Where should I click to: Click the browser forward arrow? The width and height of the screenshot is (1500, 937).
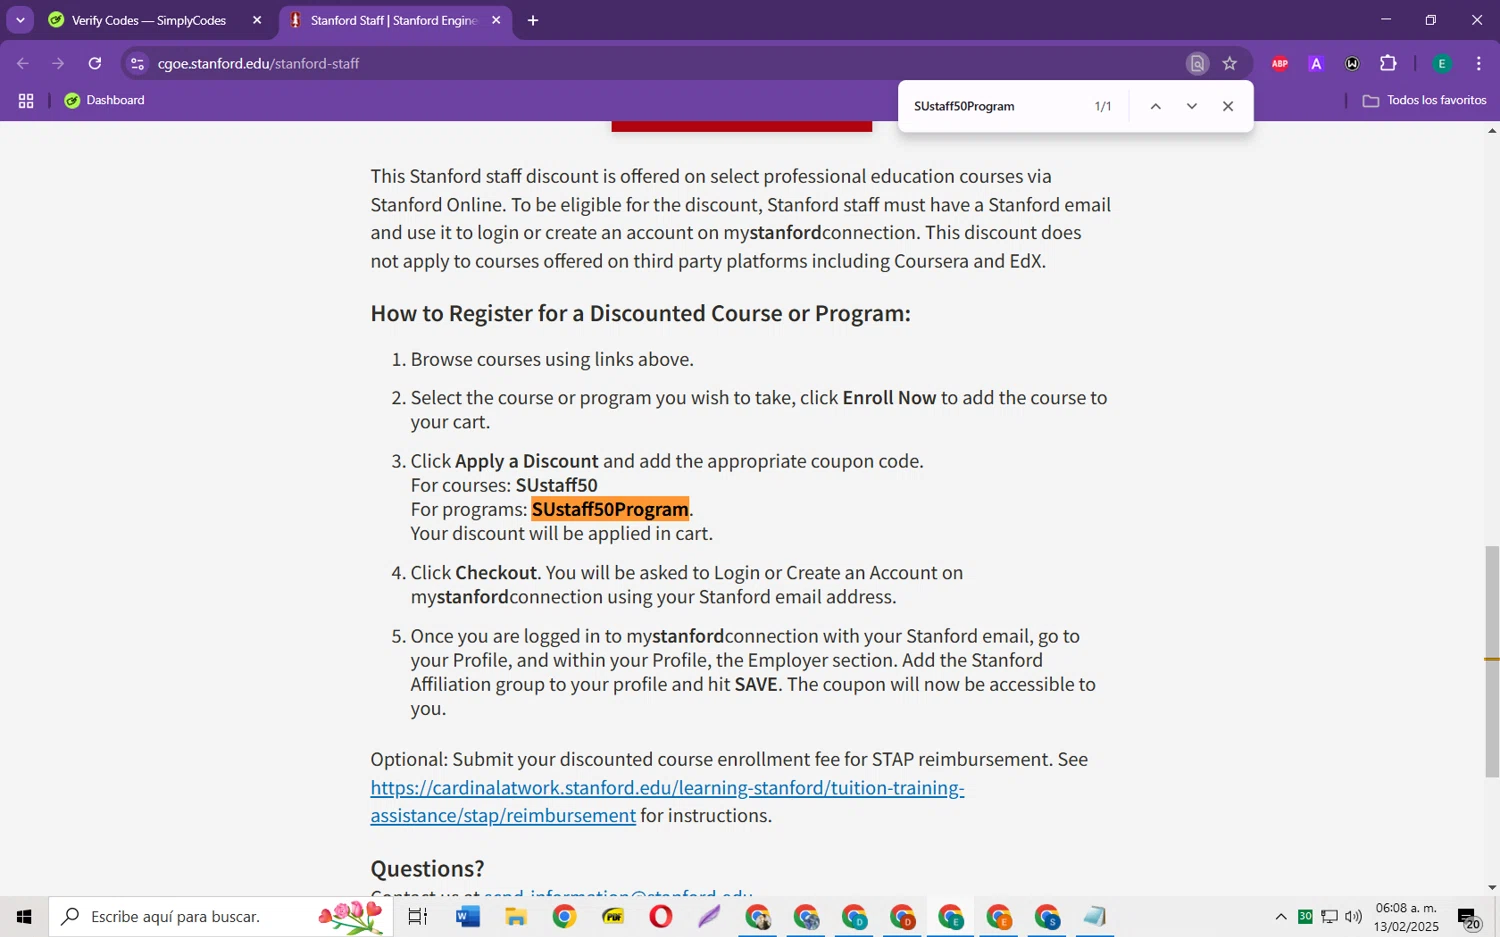58,63
